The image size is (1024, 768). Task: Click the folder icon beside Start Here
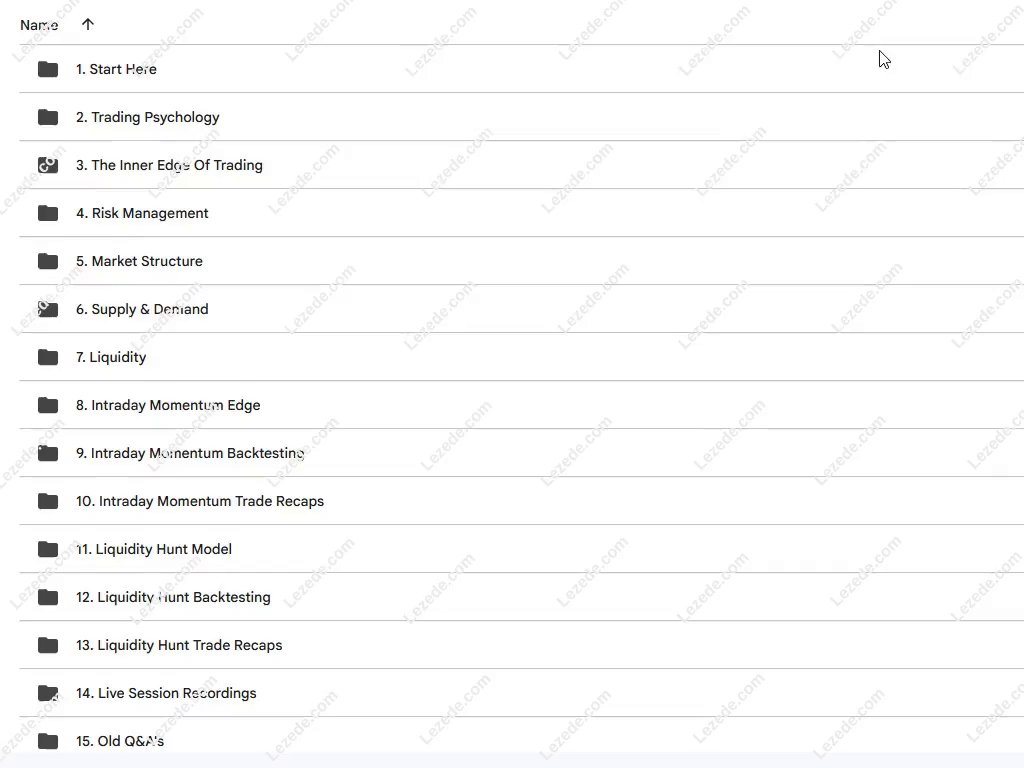(48, 69)
